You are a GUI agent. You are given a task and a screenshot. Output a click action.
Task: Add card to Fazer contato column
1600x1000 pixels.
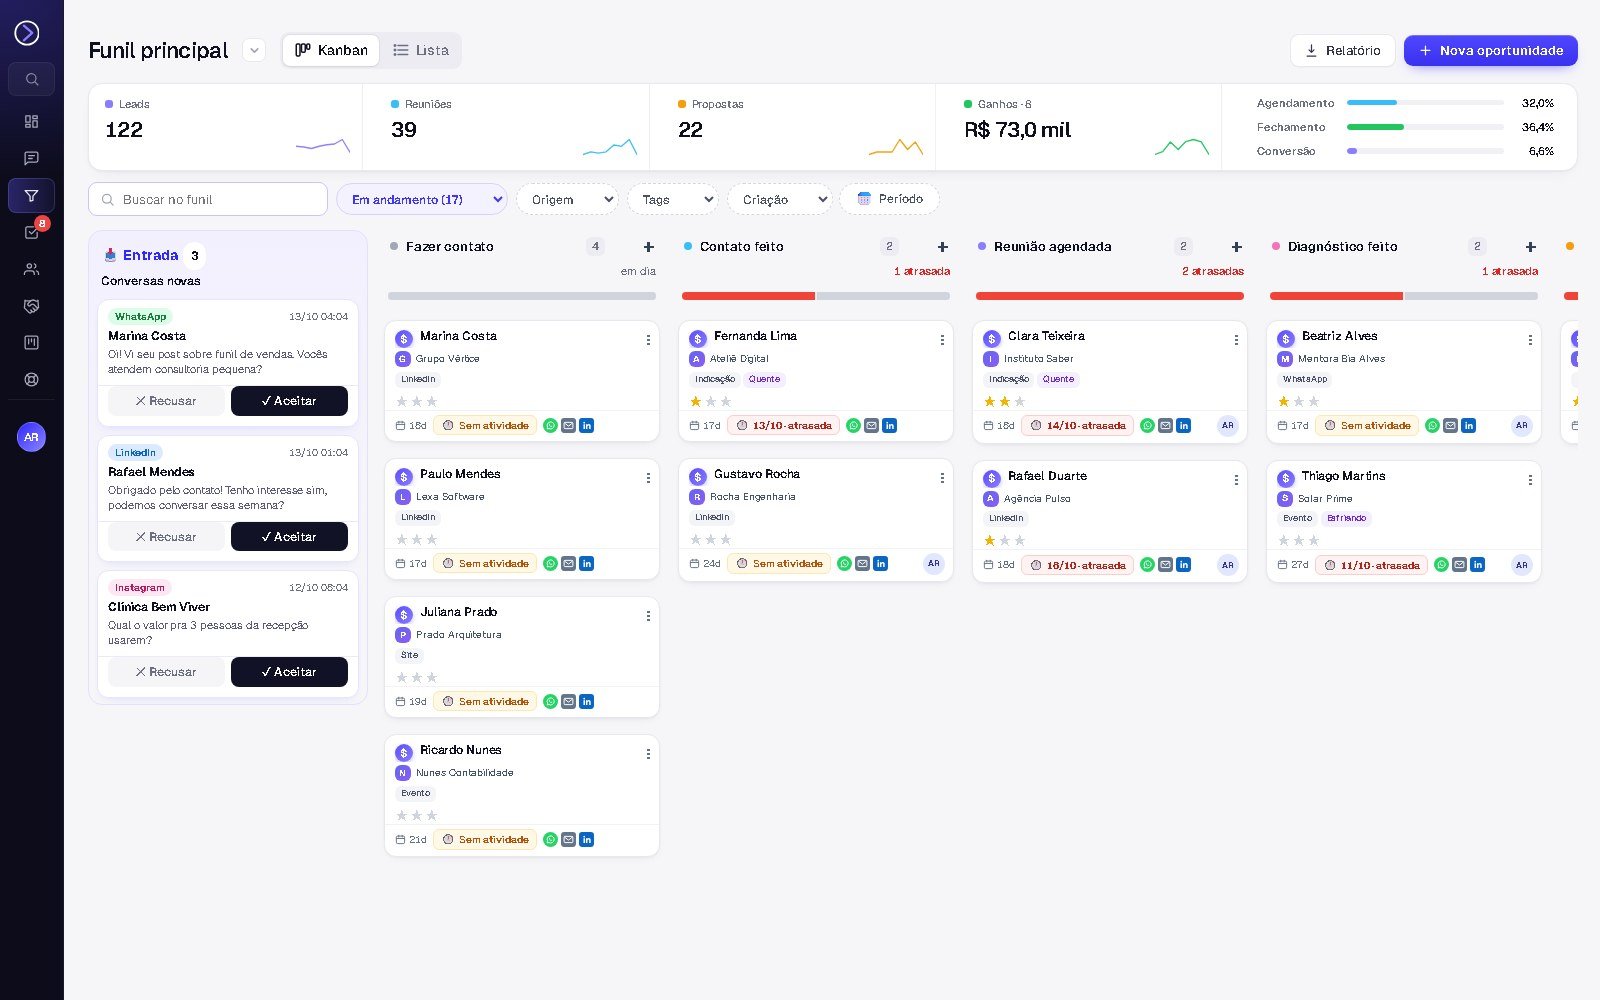pos(649,247)
